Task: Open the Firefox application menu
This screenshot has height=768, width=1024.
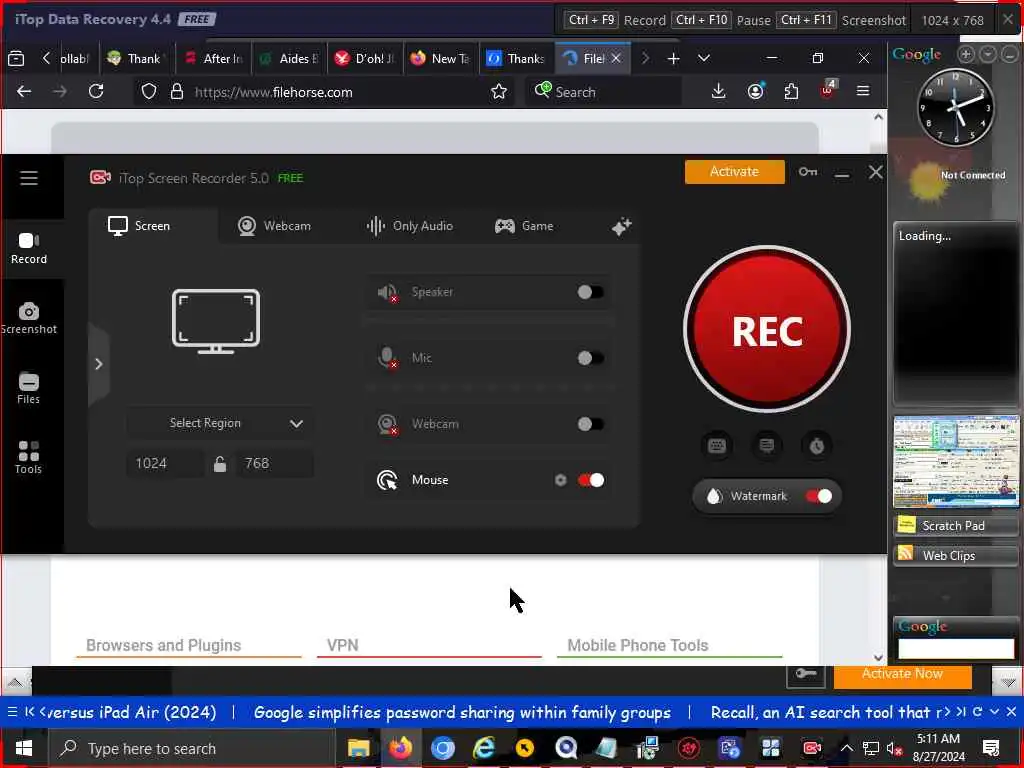Action: (x=863, y=91)
